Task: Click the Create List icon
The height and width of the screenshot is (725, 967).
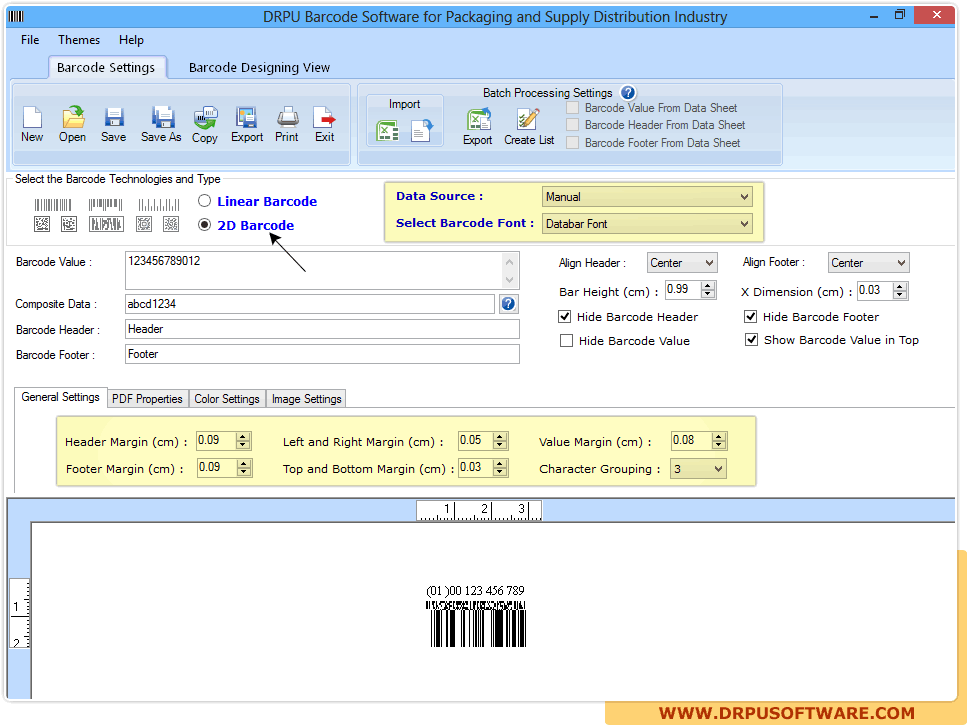Action: click(x=528, y=119)
